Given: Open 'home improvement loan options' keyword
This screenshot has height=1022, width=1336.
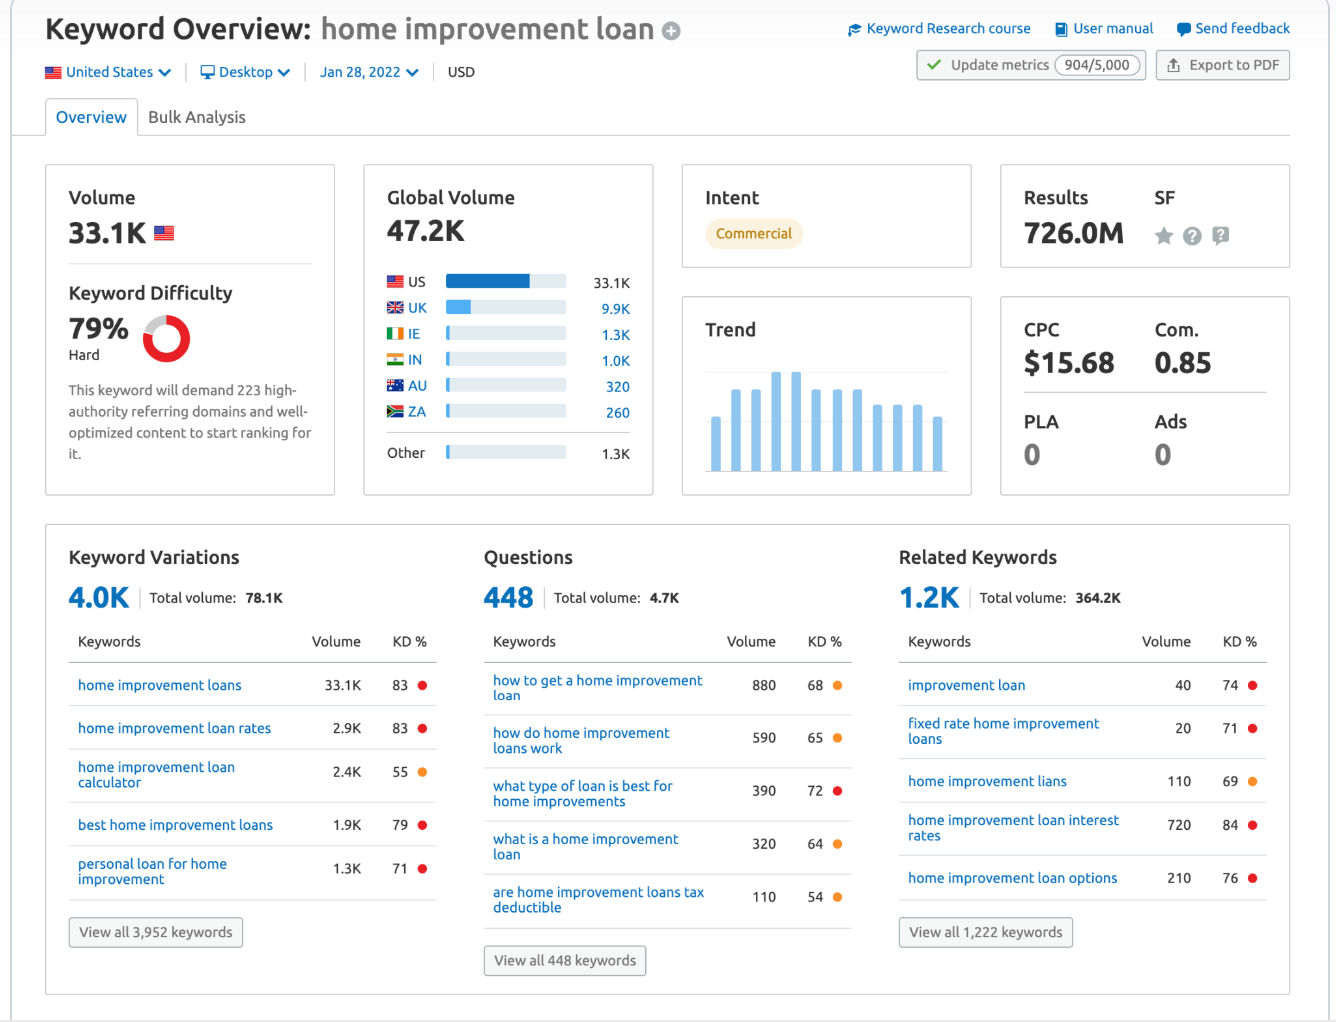Looking at the screenshot, I should coord(1013,879).
